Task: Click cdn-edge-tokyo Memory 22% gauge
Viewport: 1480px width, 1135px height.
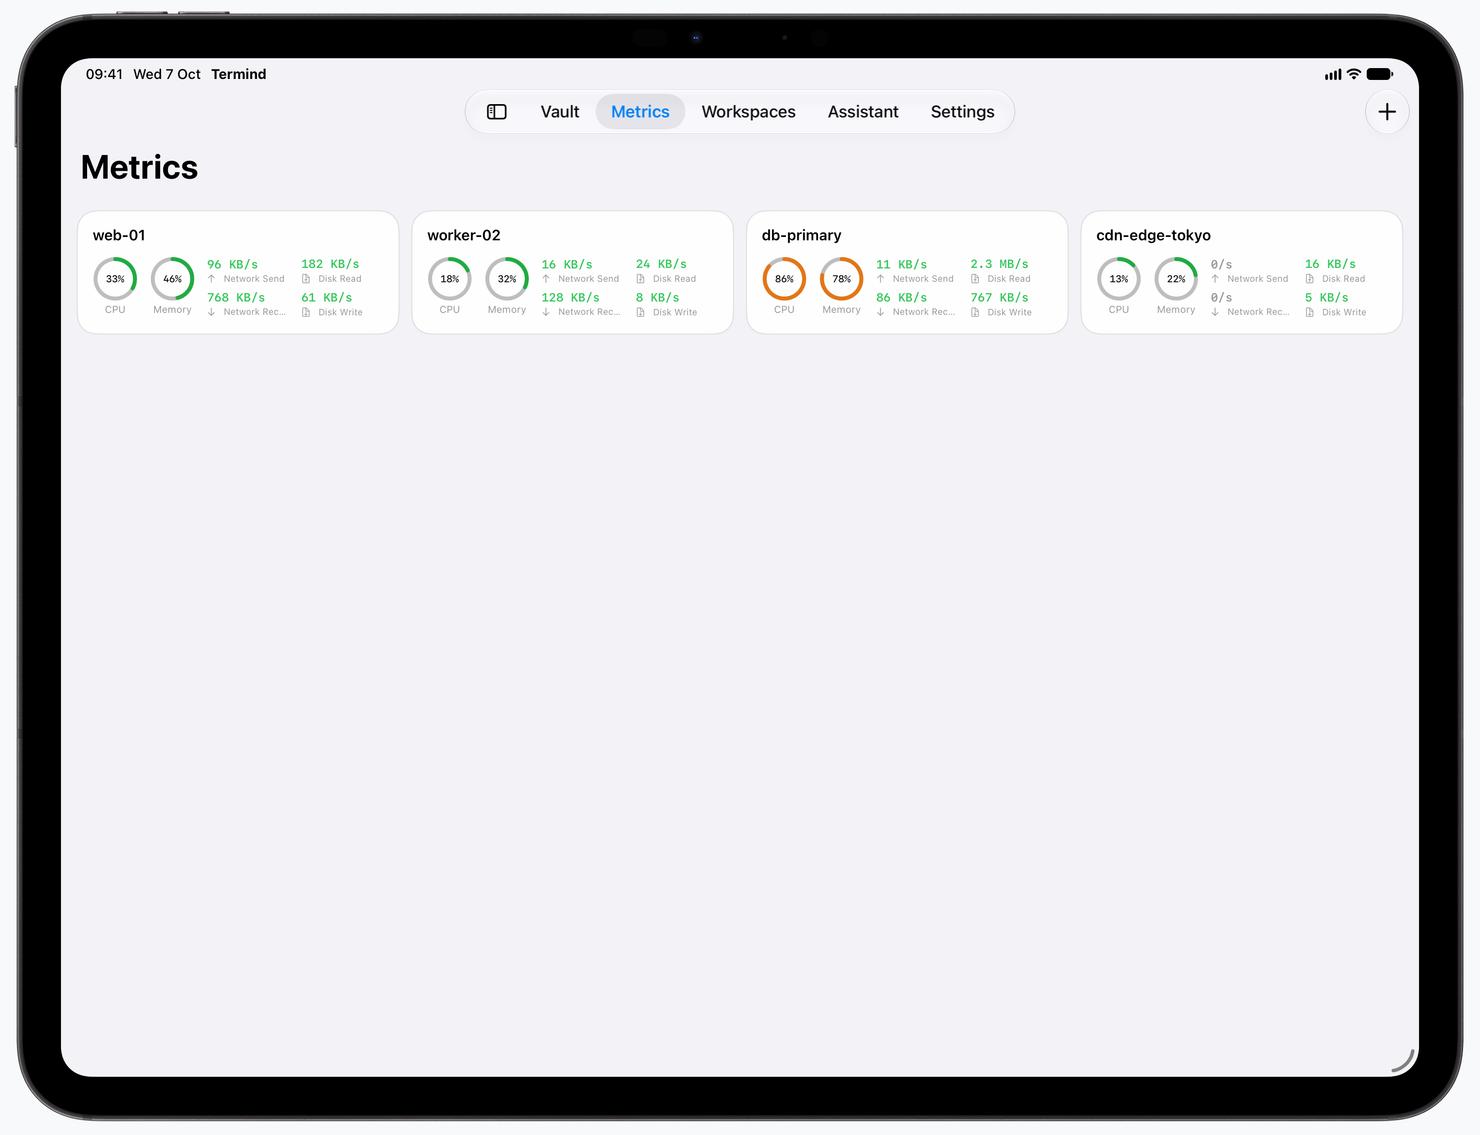Action: click(x=1176, y=279)
